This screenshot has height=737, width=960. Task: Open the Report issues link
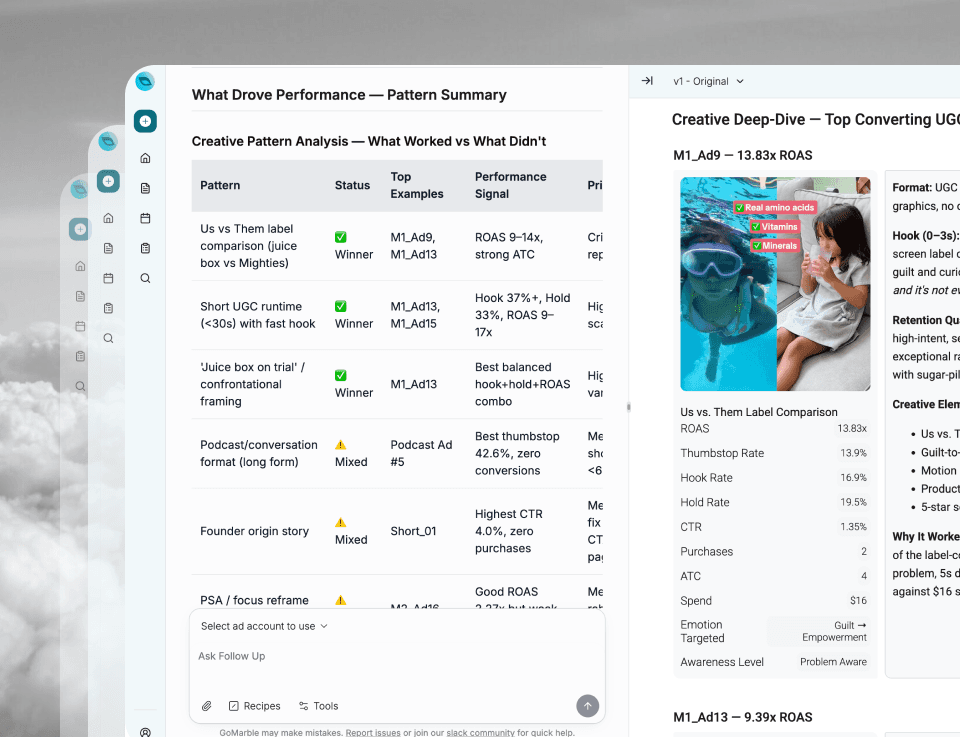373,732
